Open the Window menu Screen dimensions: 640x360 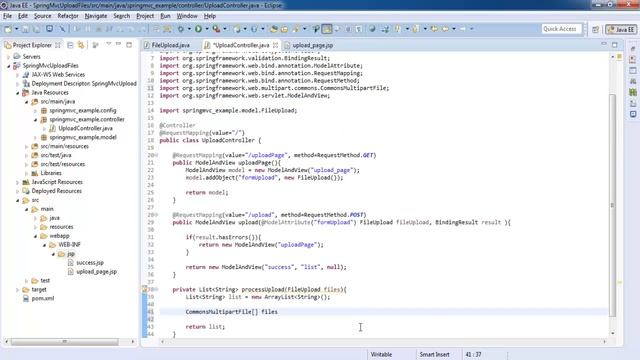point(187,16)
